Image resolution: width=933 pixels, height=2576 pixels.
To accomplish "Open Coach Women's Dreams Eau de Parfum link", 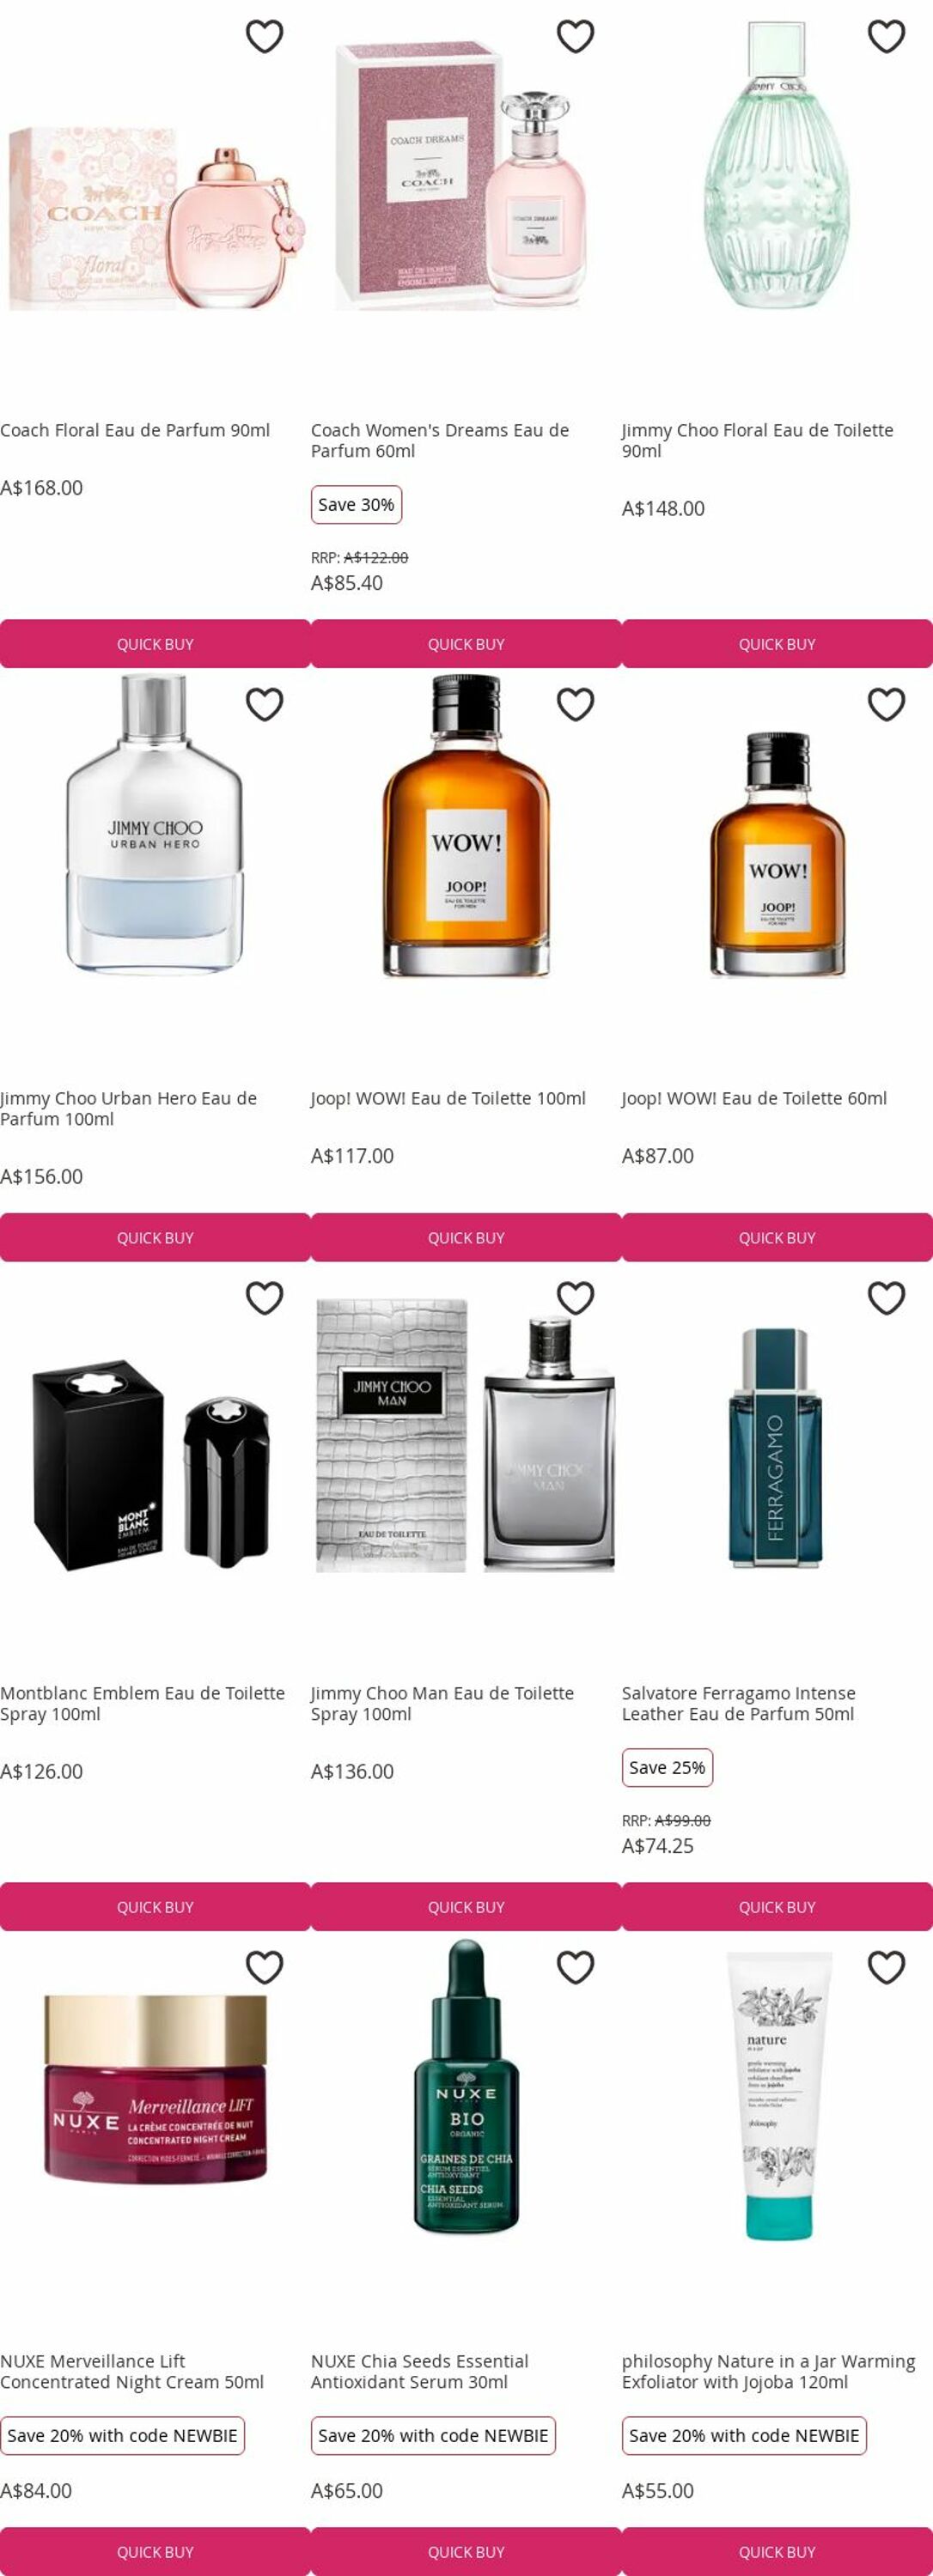I will 440,440.
